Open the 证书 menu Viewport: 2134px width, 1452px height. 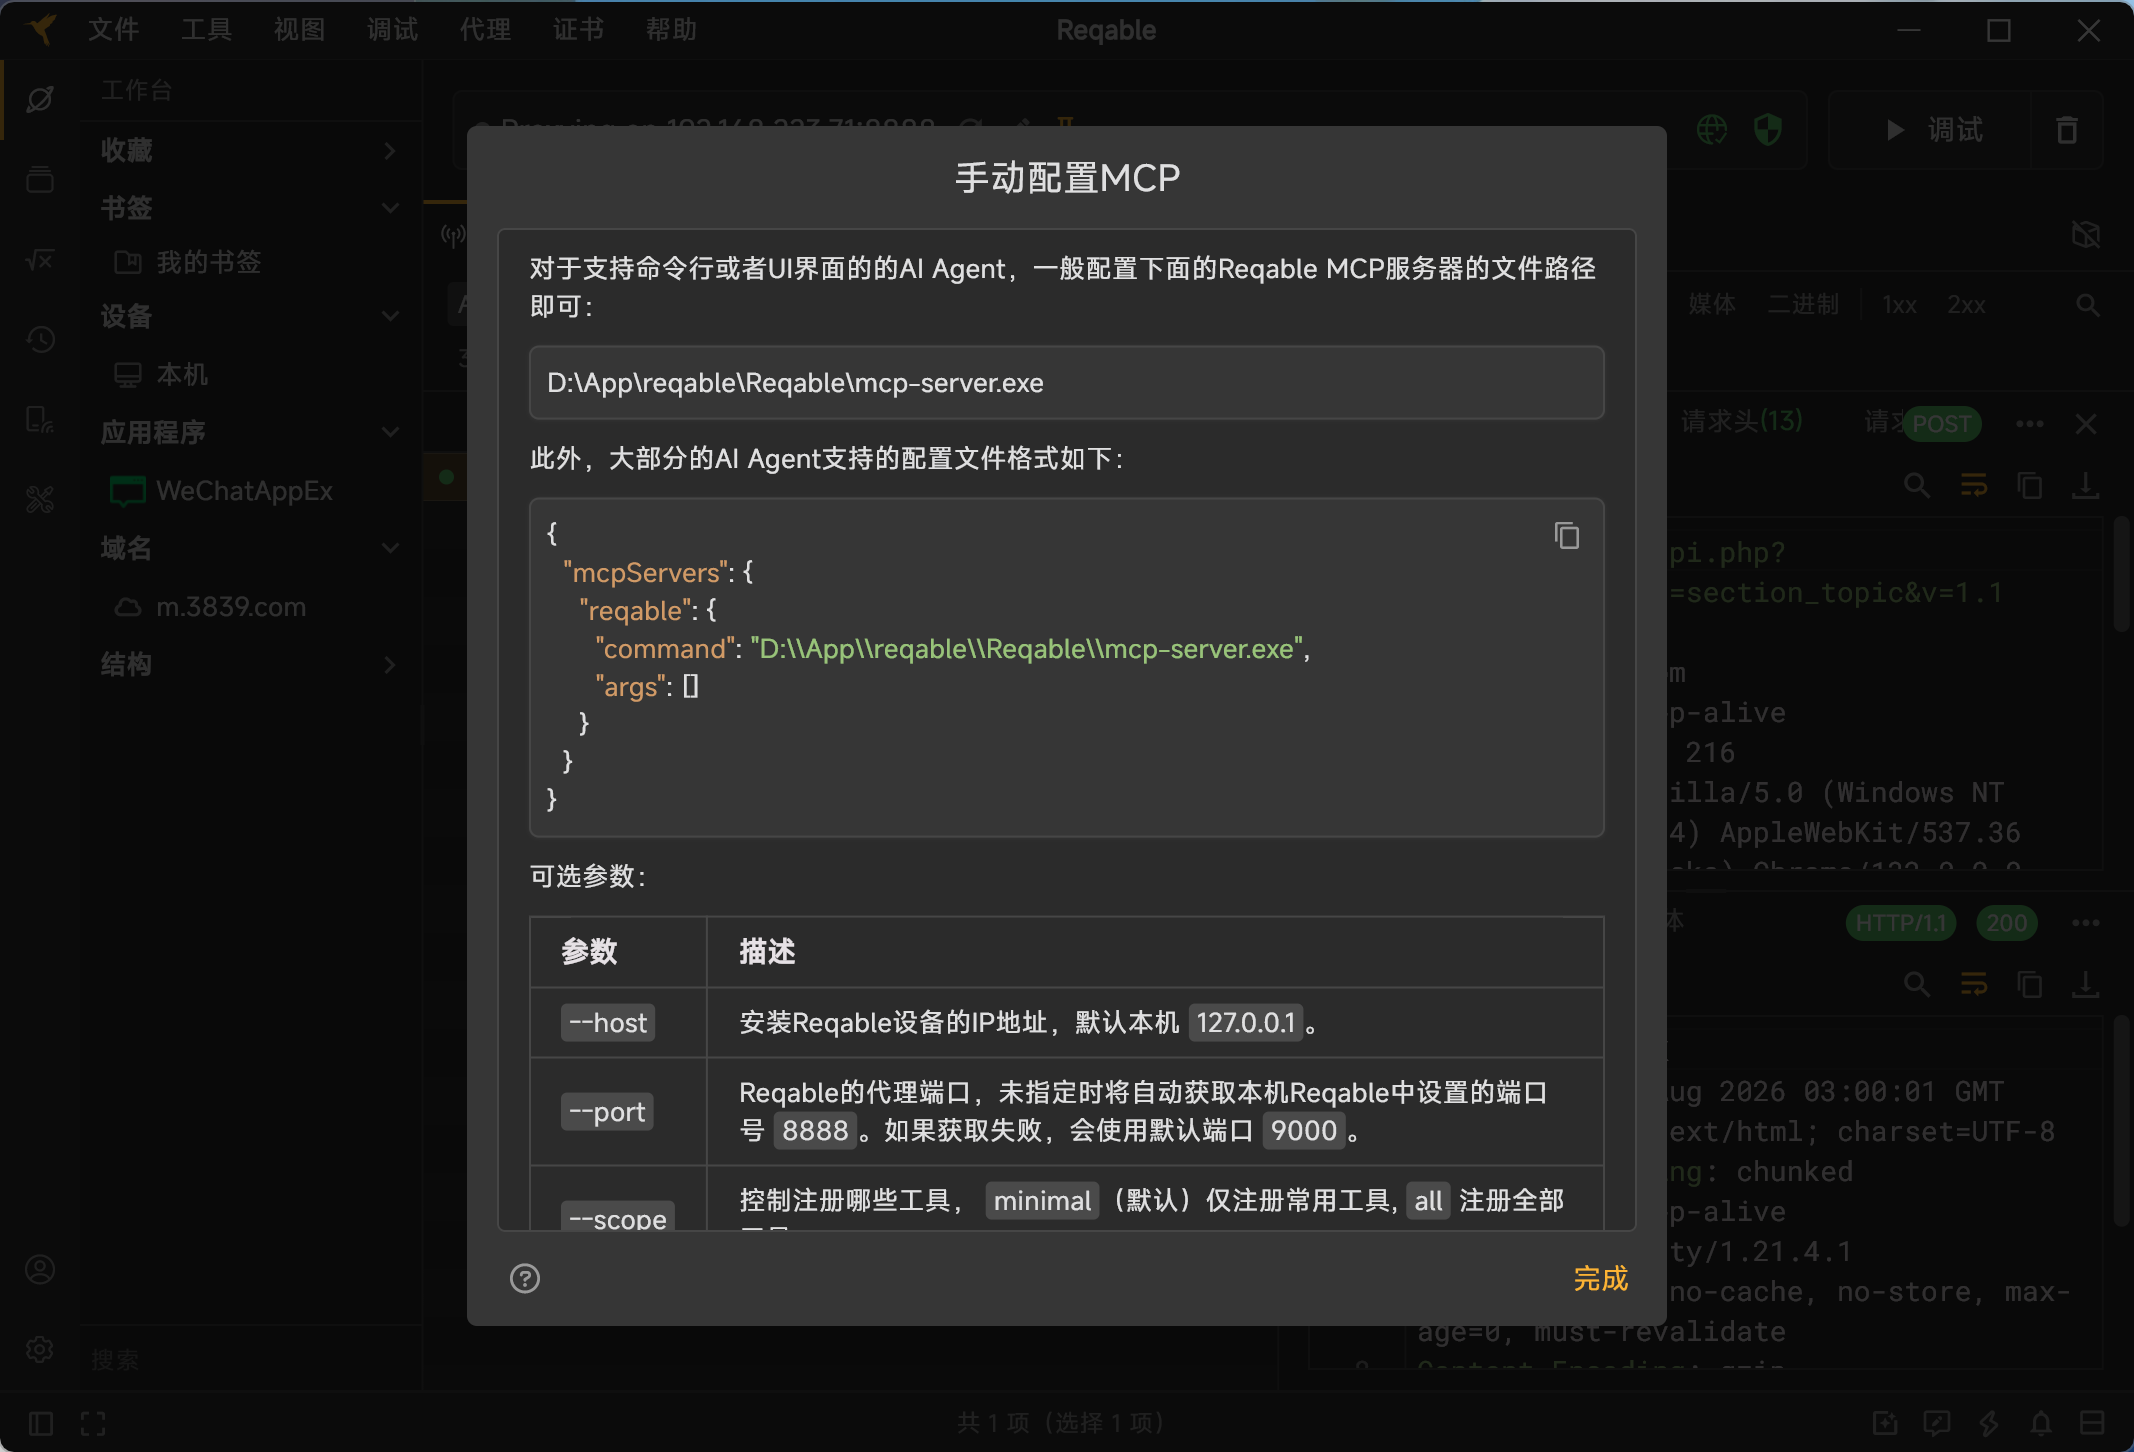[x=578, y=30]
